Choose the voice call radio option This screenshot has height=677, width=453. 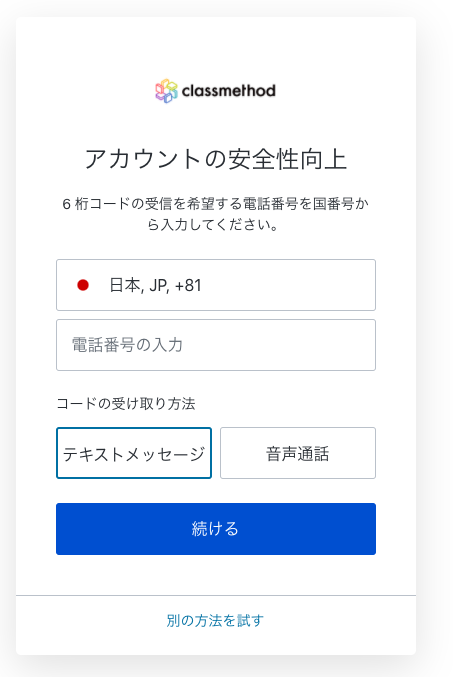(x=298, y=453)
